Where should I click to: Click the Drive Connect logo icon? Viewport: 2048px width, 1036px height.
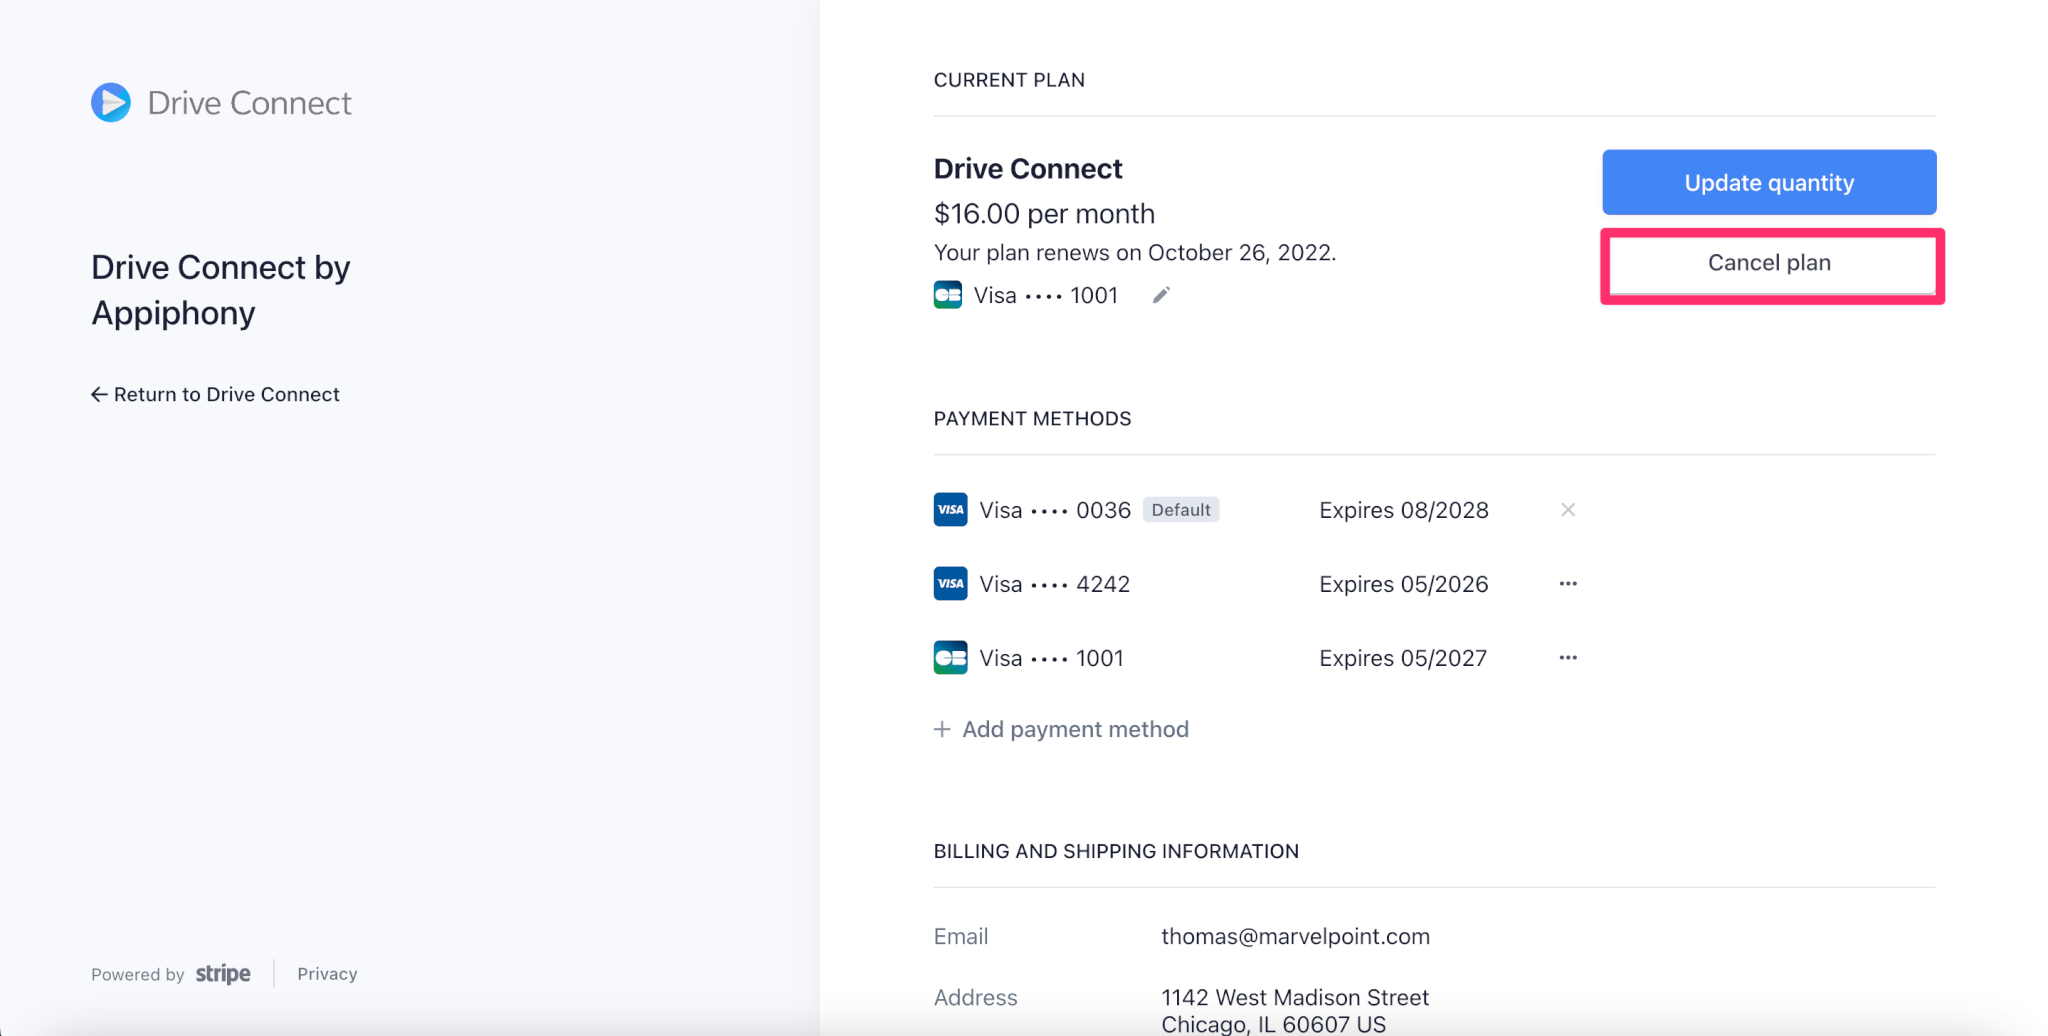pos(111,102)
